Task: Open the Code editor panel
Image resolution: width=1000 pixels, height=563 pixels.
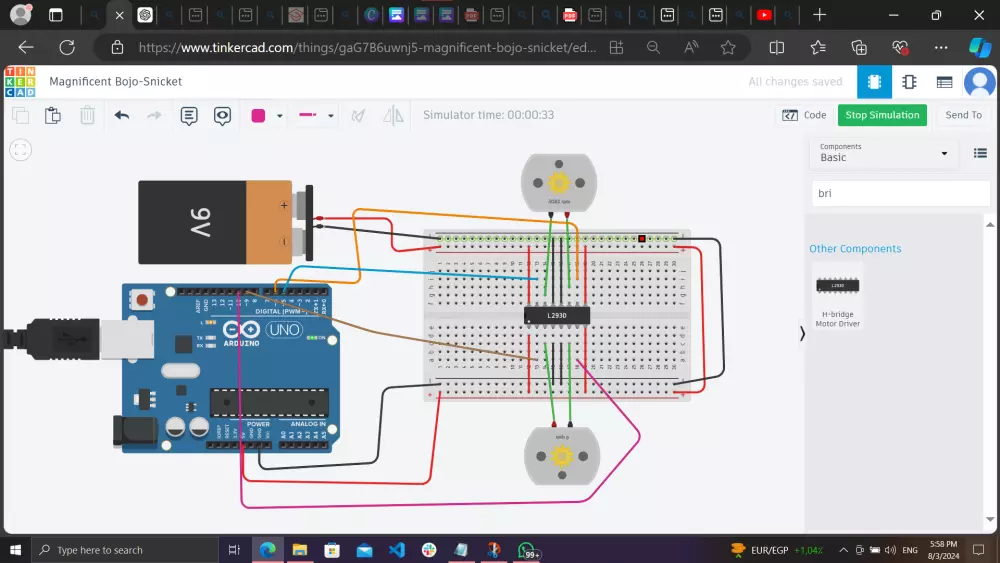Action: 805,115
